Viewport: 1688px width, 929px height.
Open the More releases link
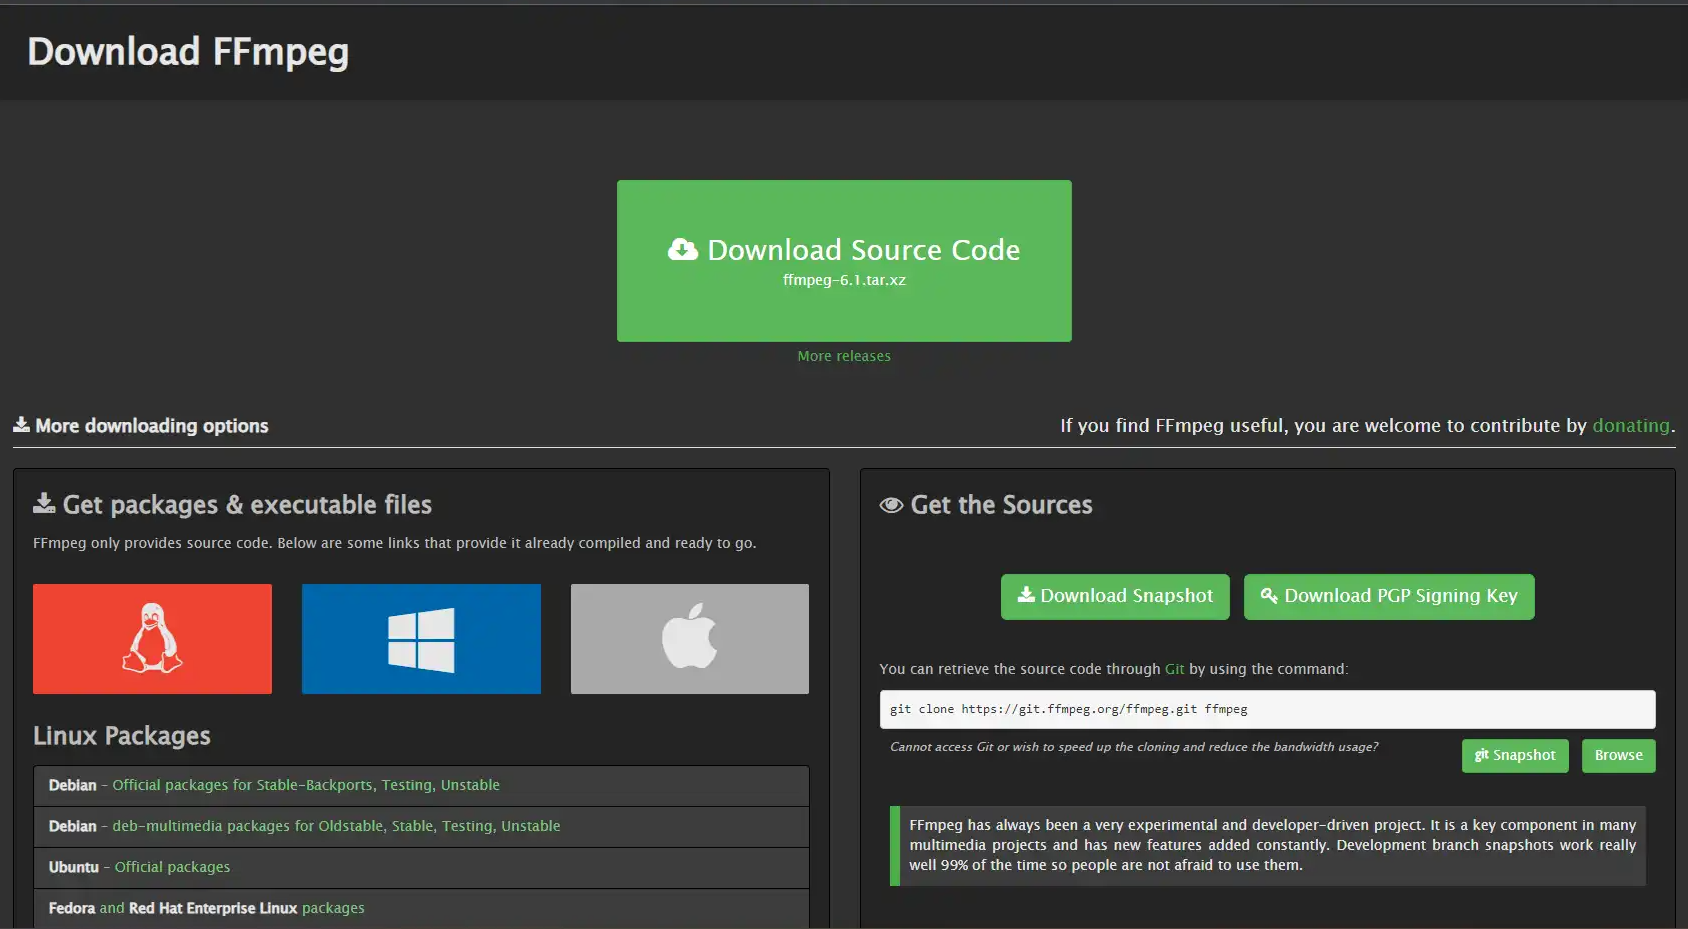pyautogui.click(x=844, y=356)
